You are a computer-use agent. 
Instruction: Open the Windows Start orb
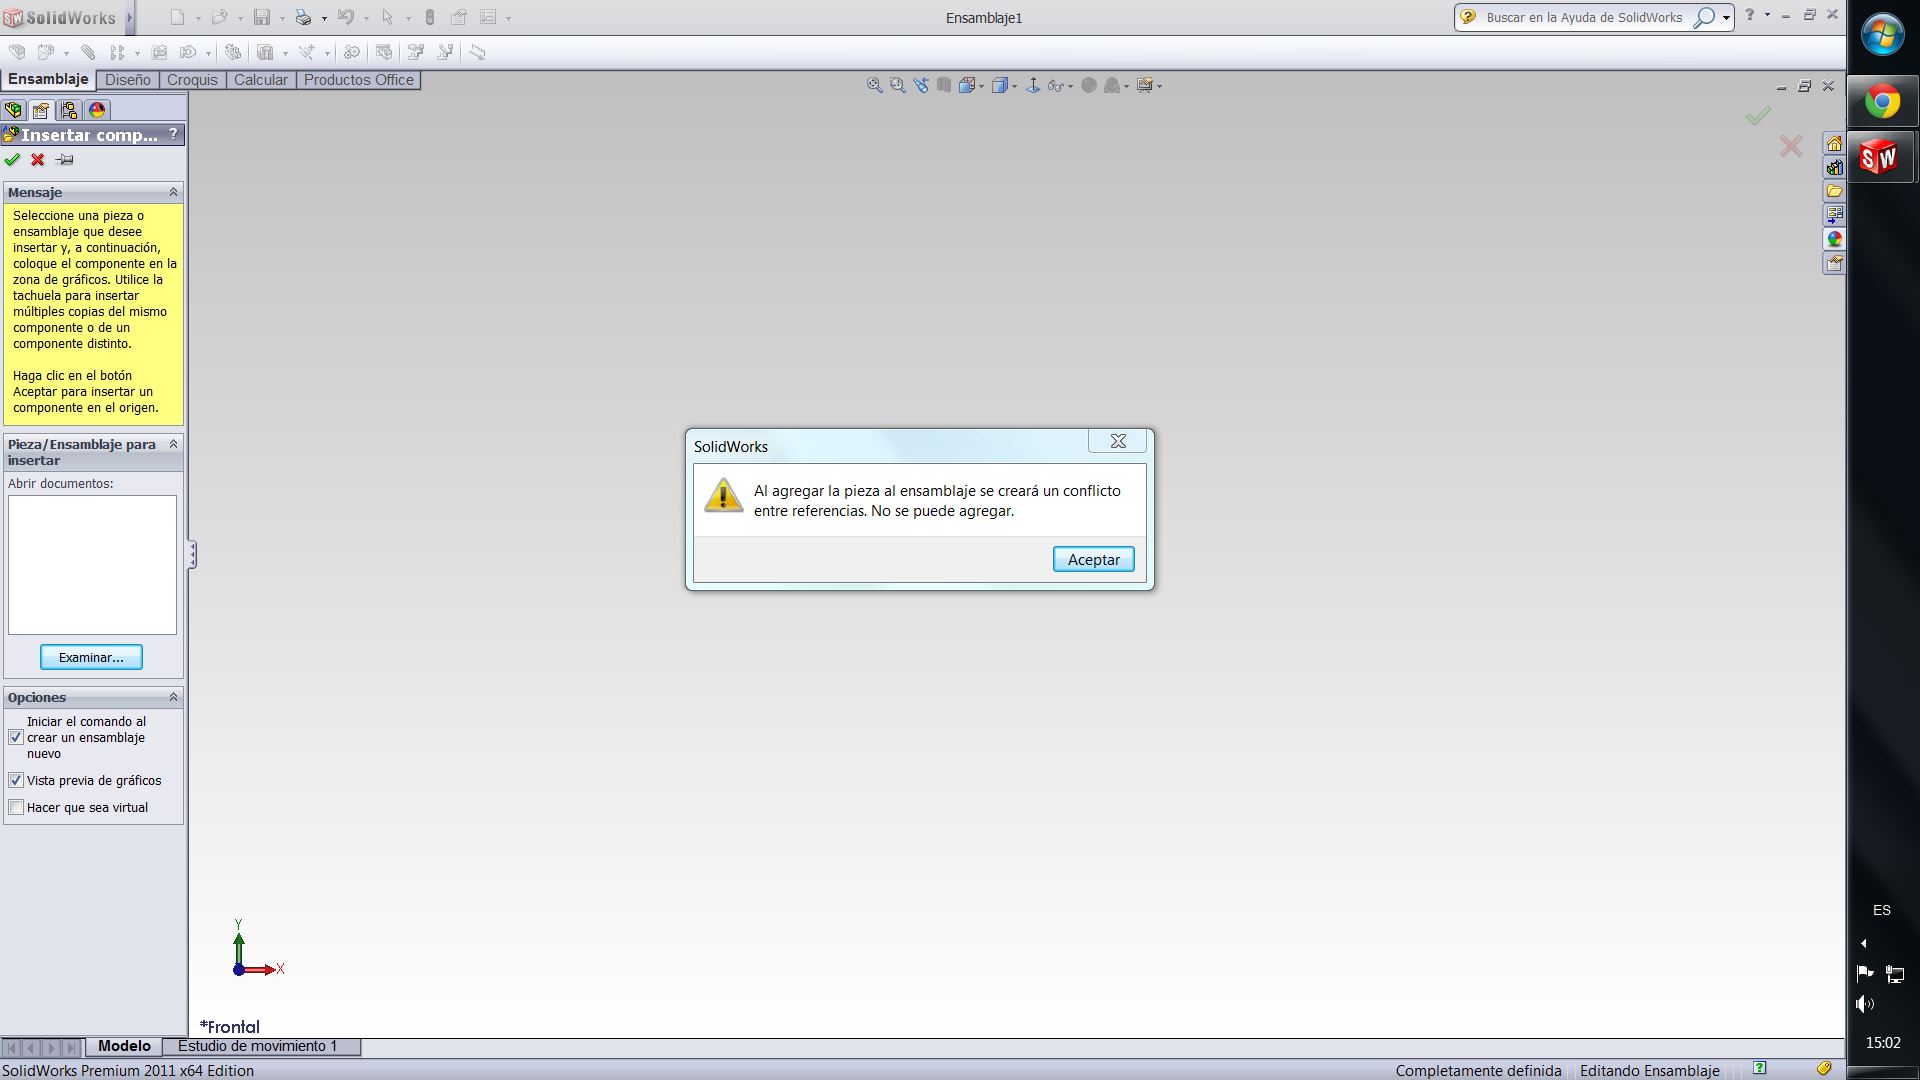(x=1882, y=35)
